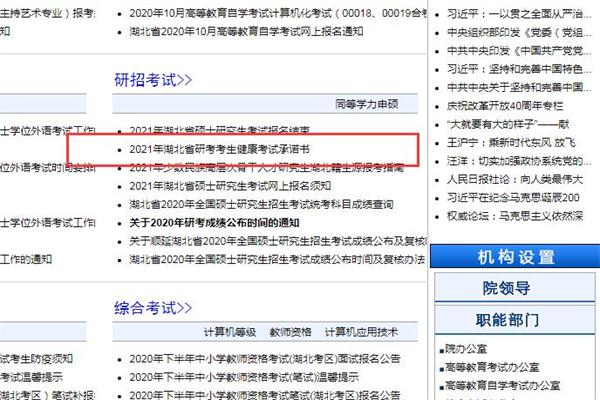This screenshot has width=600, height=400.
Task: Select the 计算机应用技术 tab
Action: [x=361, y=332]
